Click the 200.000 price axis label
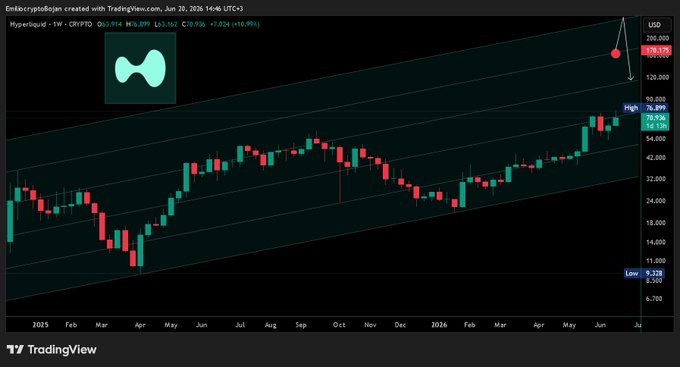Image resolution: width=680 pixels, height=367 pixels. click(x=657, y=38)
